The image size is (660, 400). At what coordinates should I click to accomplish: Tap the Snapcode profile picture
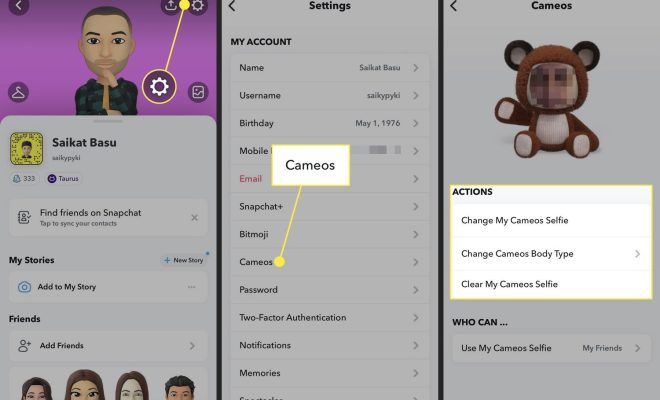coord(27,149)
